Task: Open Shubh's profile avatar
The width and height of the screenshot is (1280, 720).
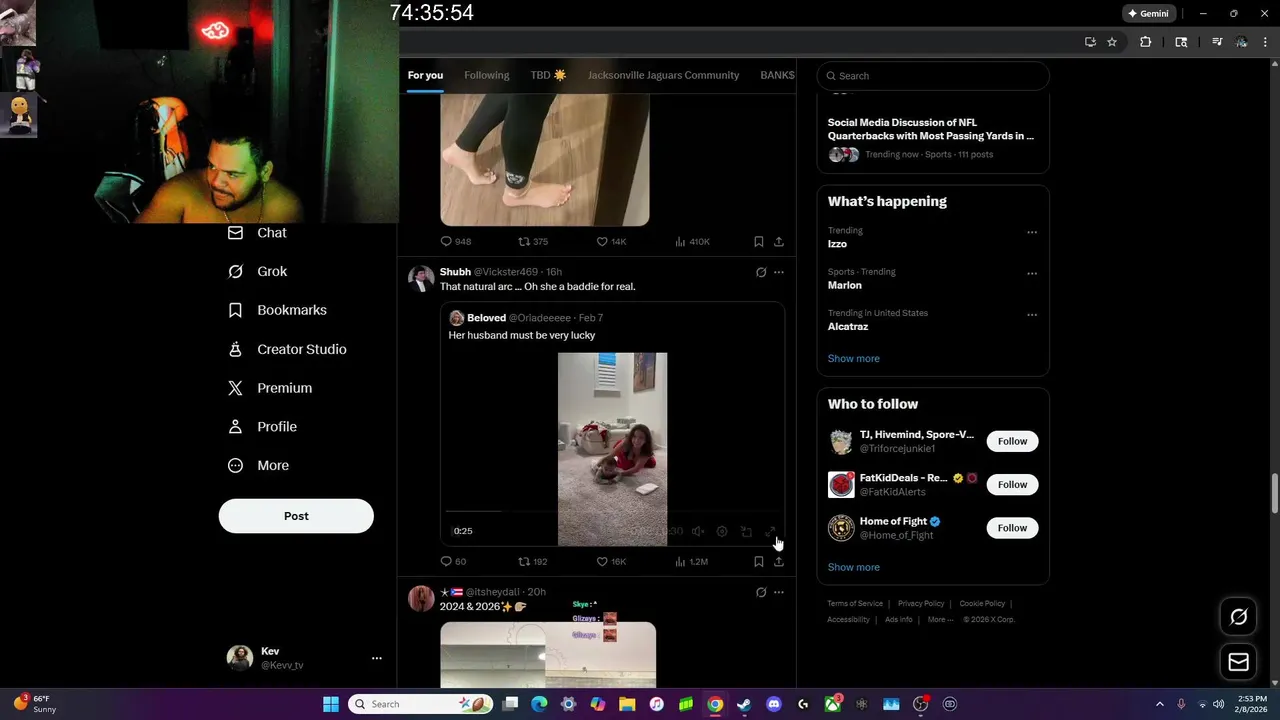Action: (421, 279)
